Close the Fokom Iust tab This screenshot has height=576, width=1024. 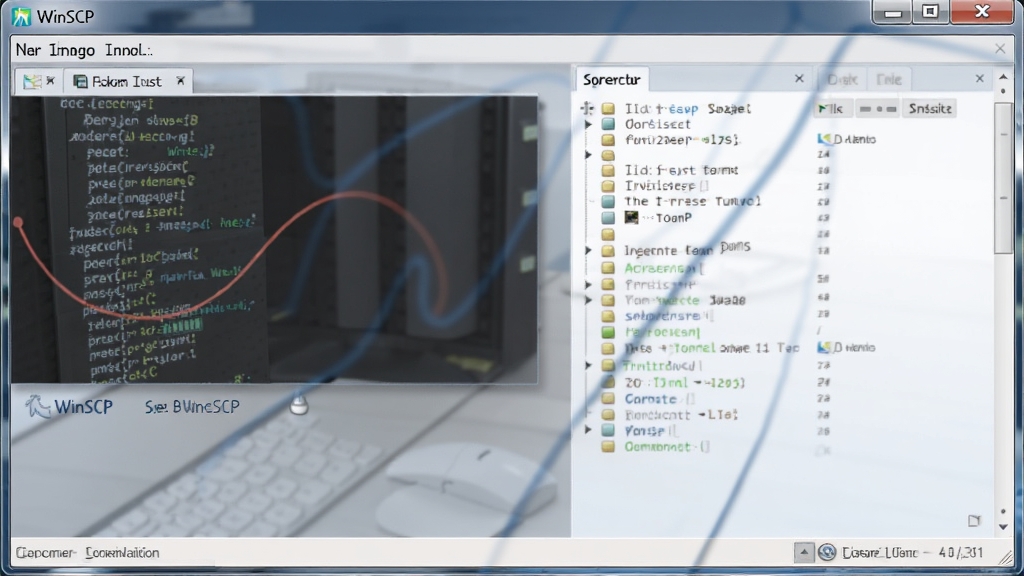tap(181, 80)
